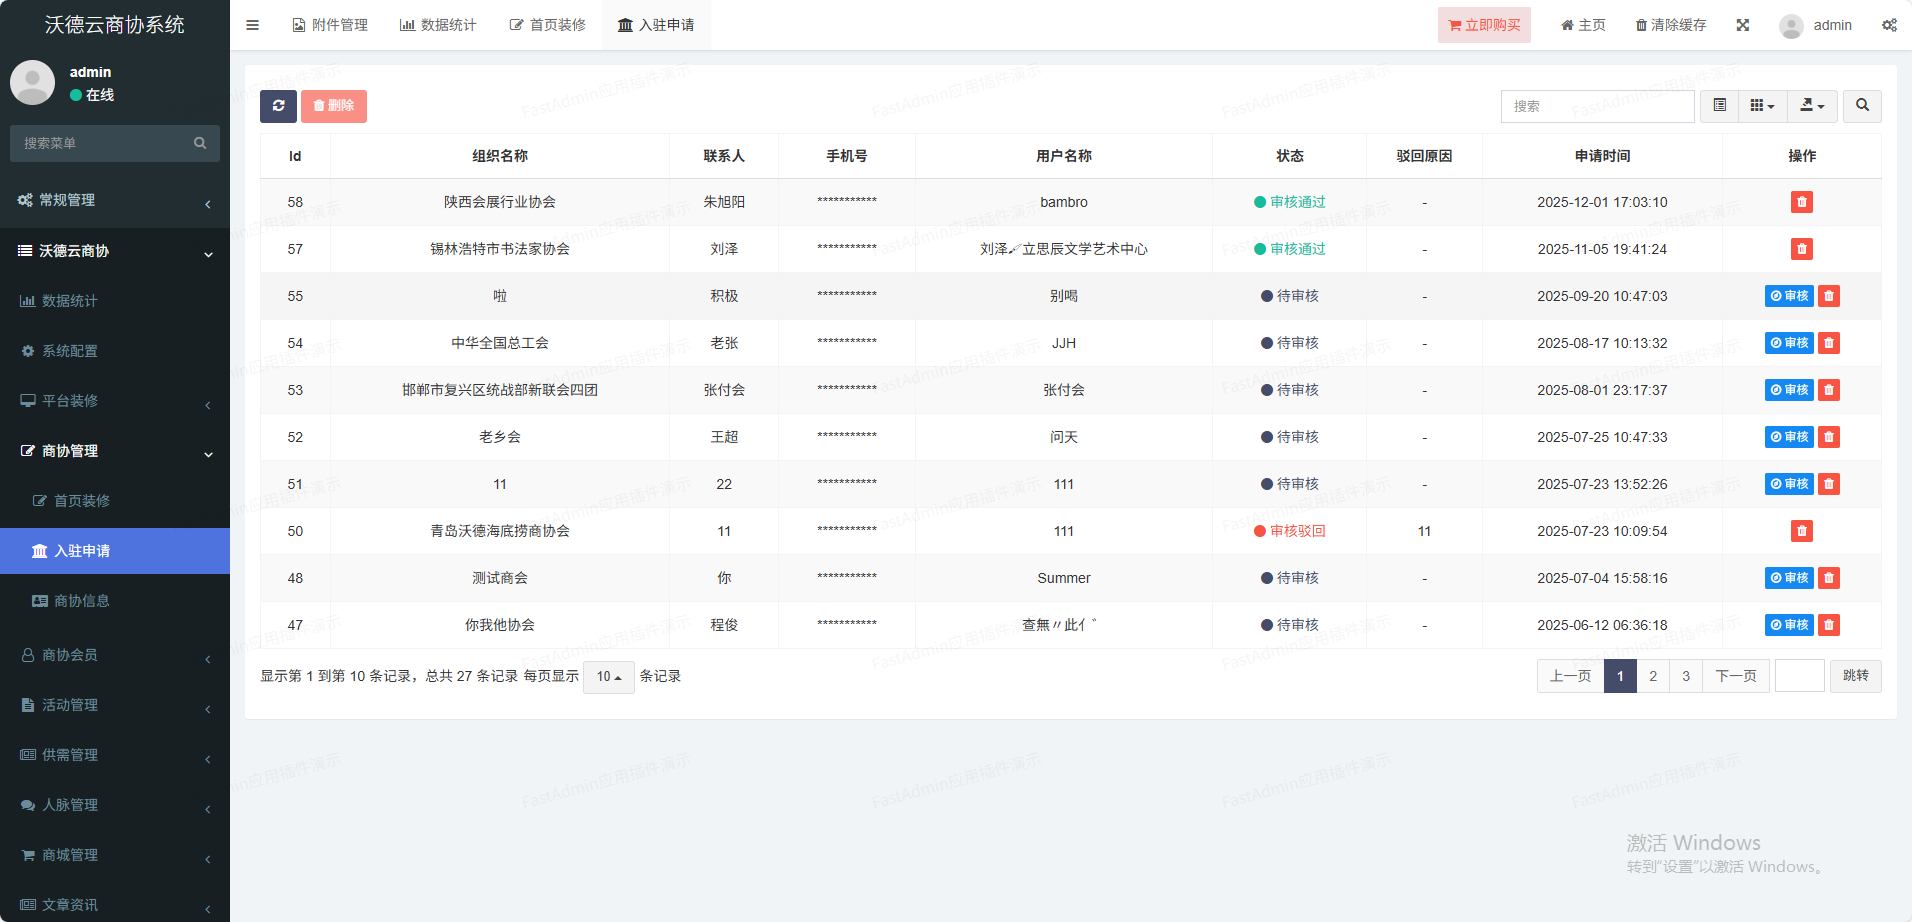The width and height of the screenshot is (1912, 922).
Task: Go to page 2 of the records
Action: (x=1653, y=676)
